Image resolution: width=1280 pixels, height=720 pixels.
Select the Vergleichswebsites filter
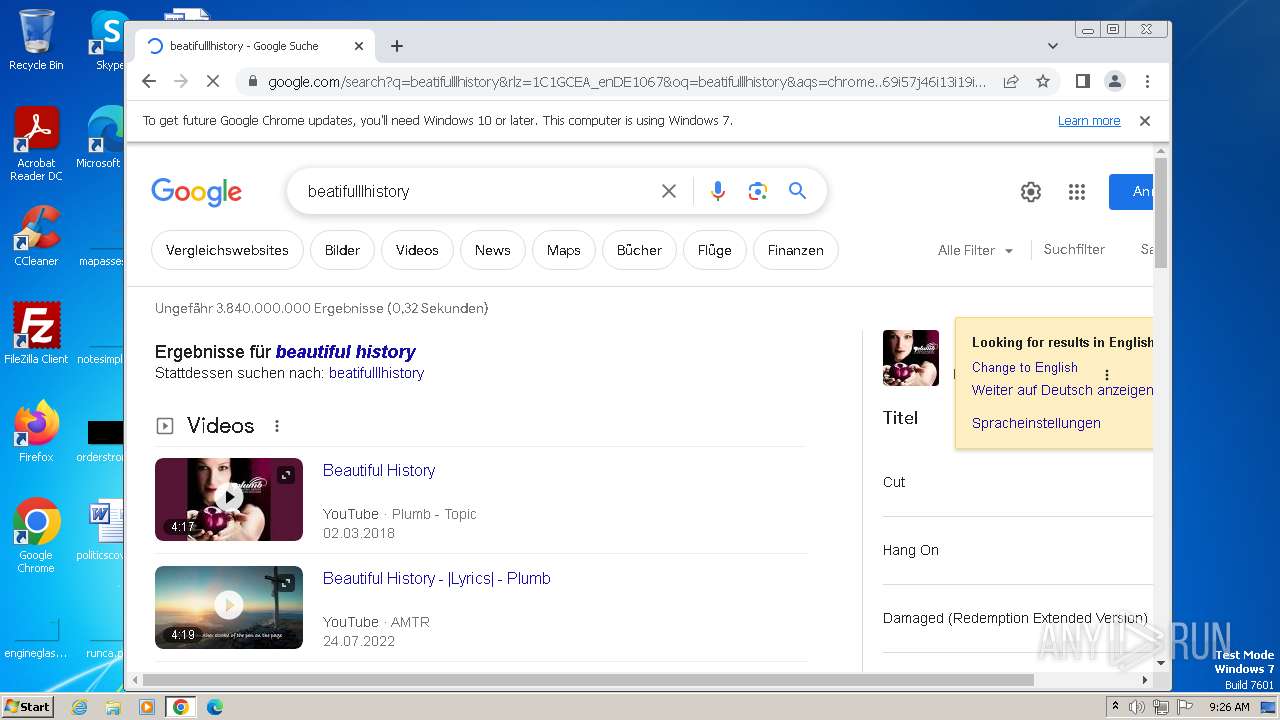227,250
